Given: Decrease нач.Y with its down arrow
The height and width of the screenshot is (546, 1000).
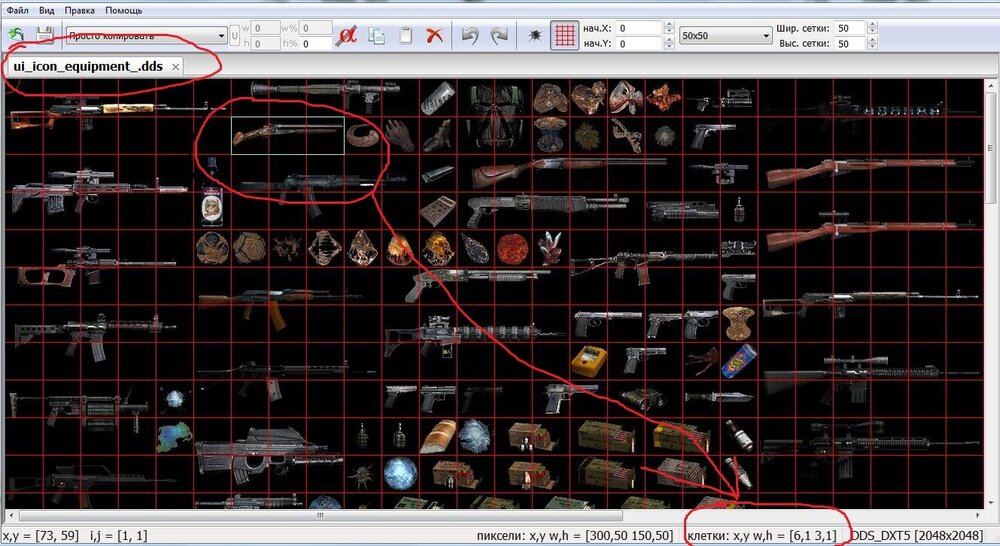Looking at the screenshot, I should point(669,47).
